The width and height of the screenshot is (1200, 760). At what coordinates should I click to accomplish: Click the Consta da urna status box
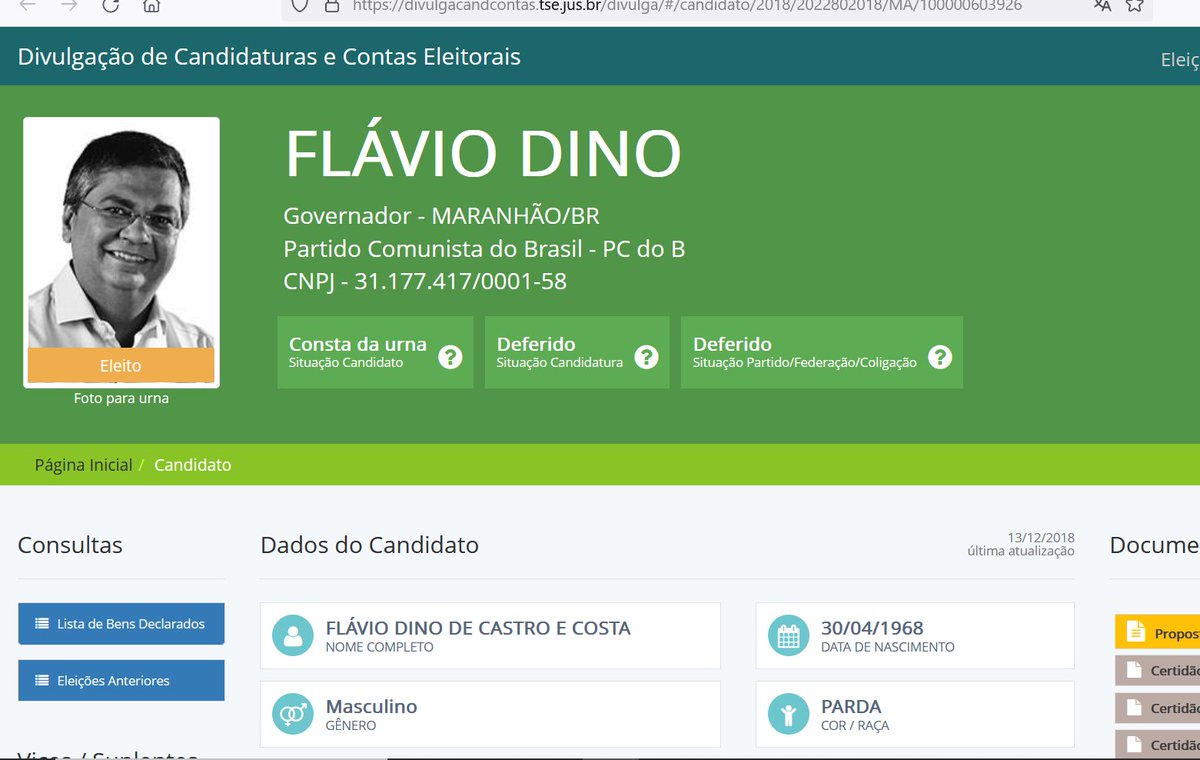375,352
